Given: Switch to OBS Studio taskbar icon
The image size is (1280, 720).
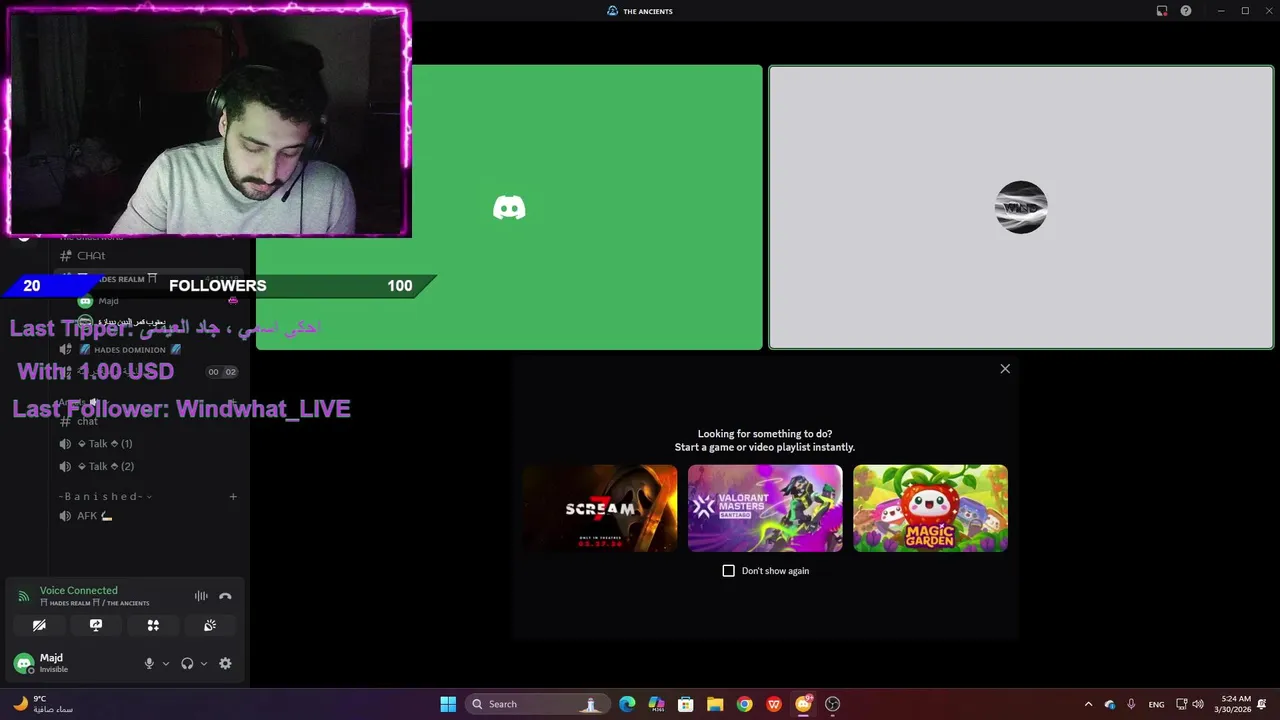Looking at the screenshot, I should [x=832, y=704].
